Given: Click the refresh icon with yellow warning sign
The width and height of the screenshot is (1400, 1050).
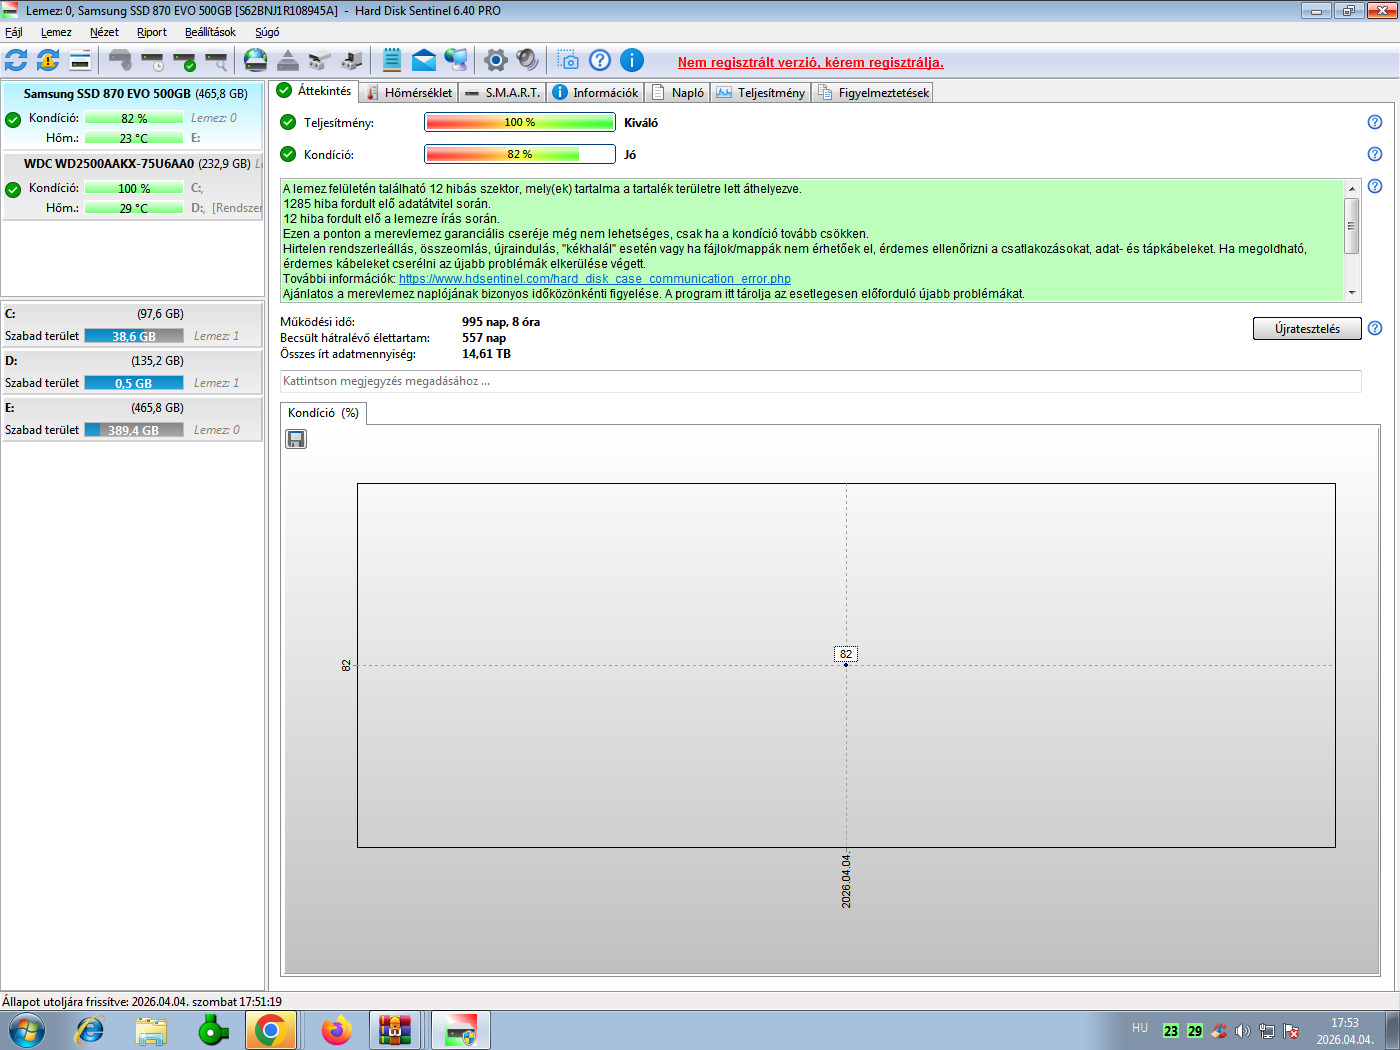Looking at the screenshot, I should [48, 60].
